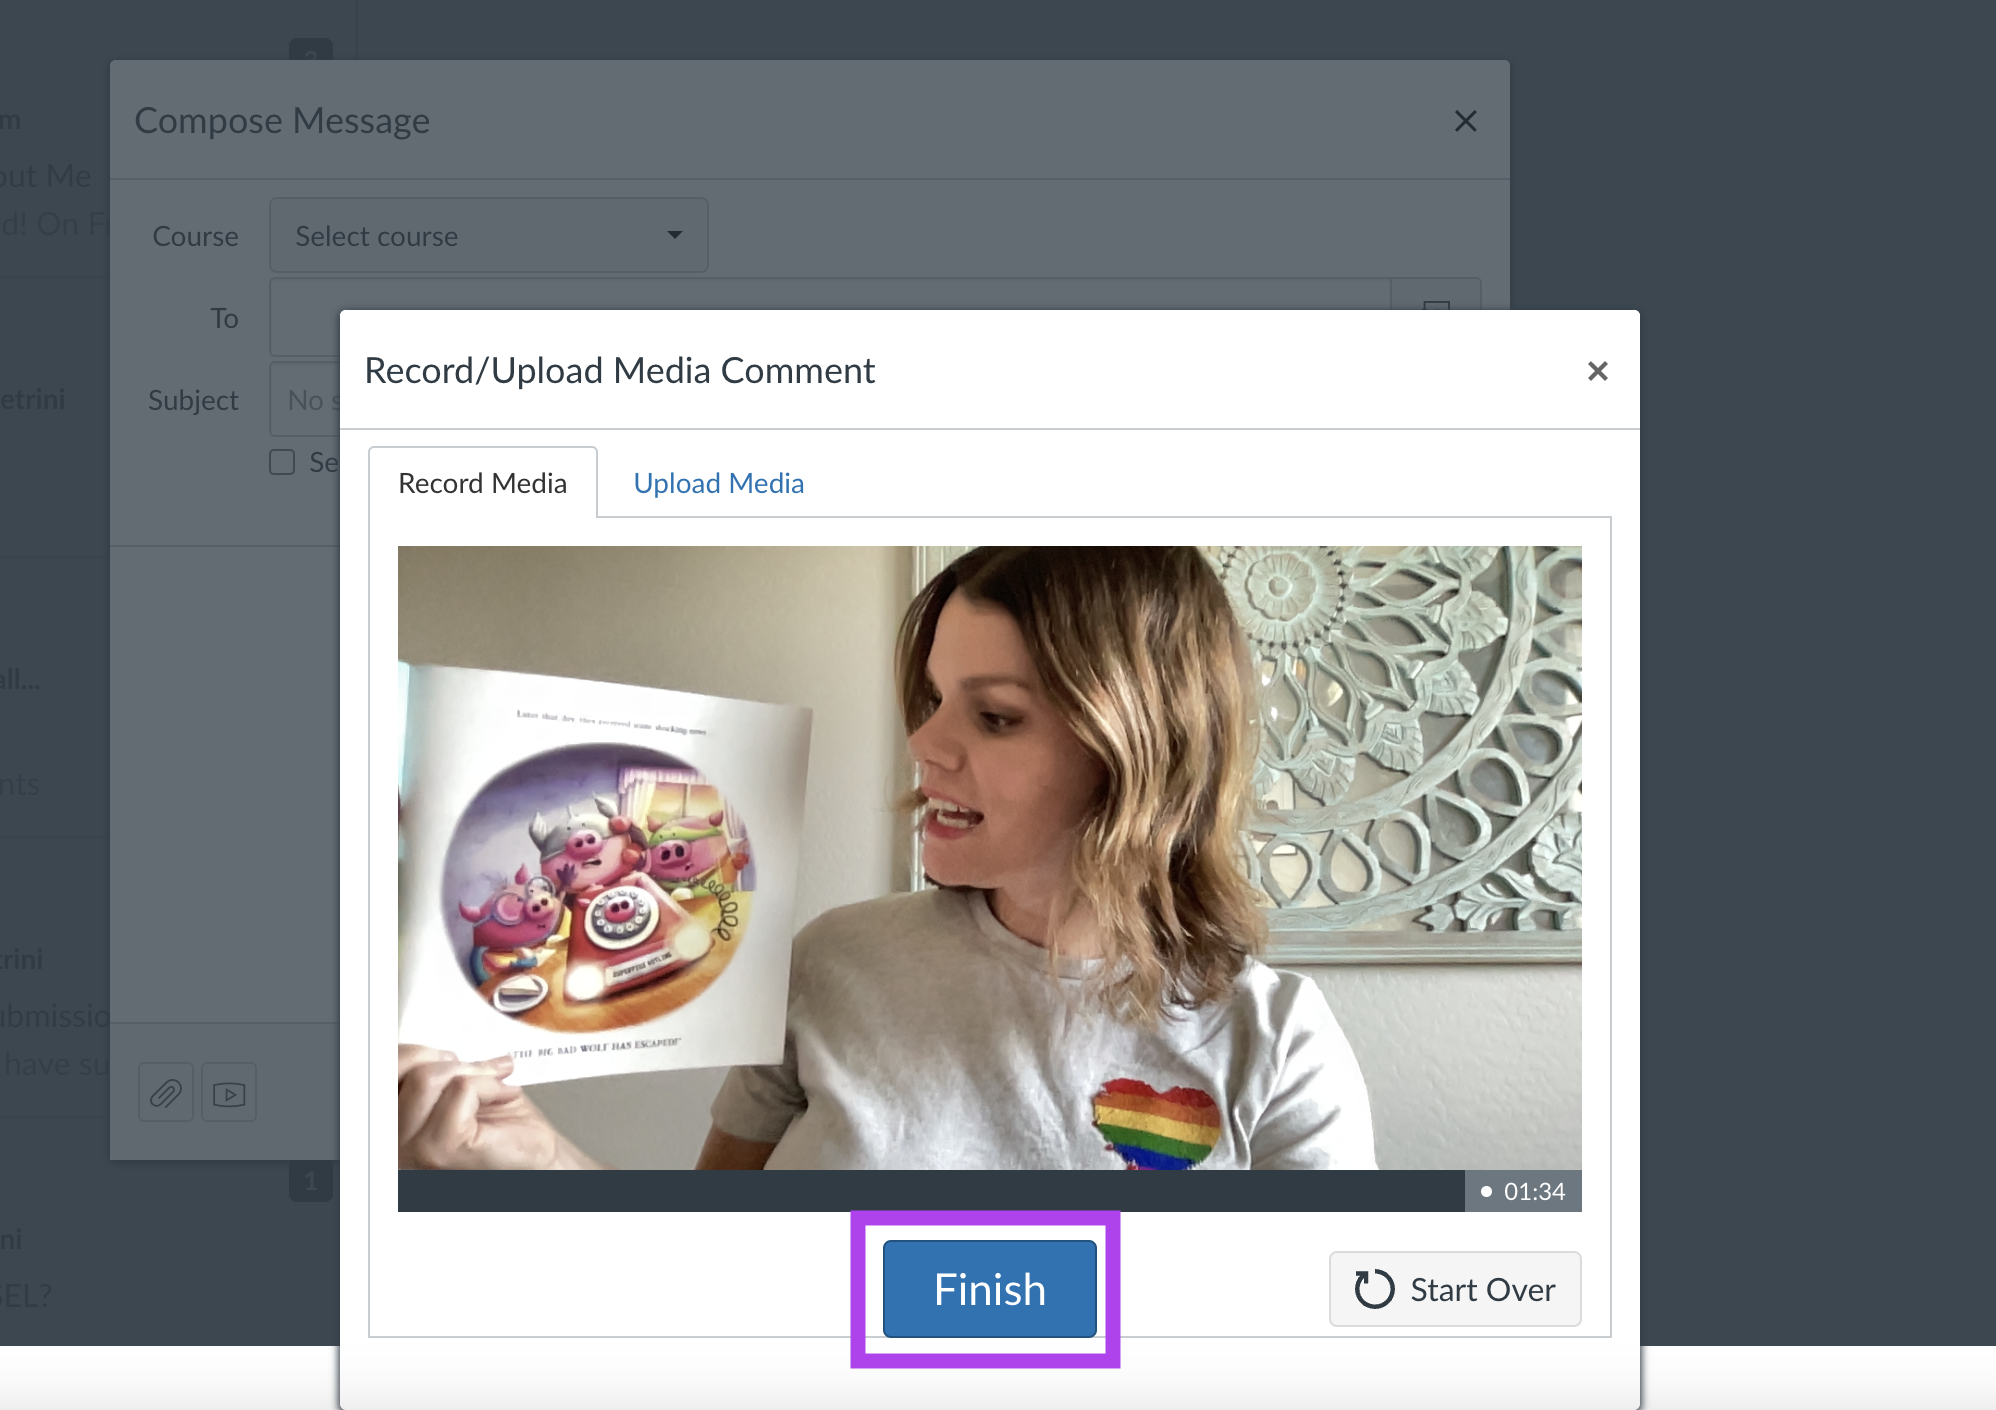Expand the To field recipient selector
The width and height of the screenshot is (1996, 1410).
(x=1436, y=317)
